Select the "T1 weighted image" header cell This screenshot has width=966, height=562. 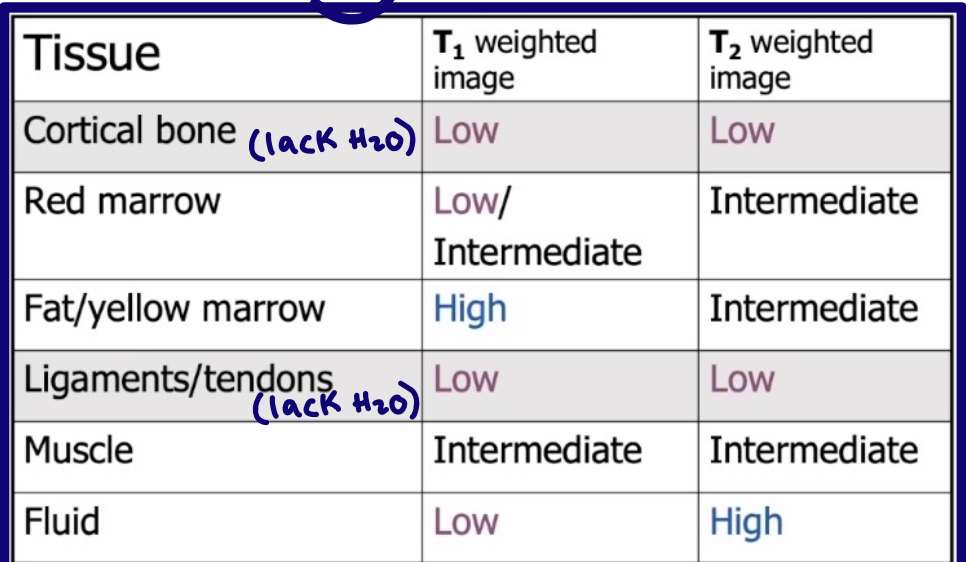click(513, 59)
